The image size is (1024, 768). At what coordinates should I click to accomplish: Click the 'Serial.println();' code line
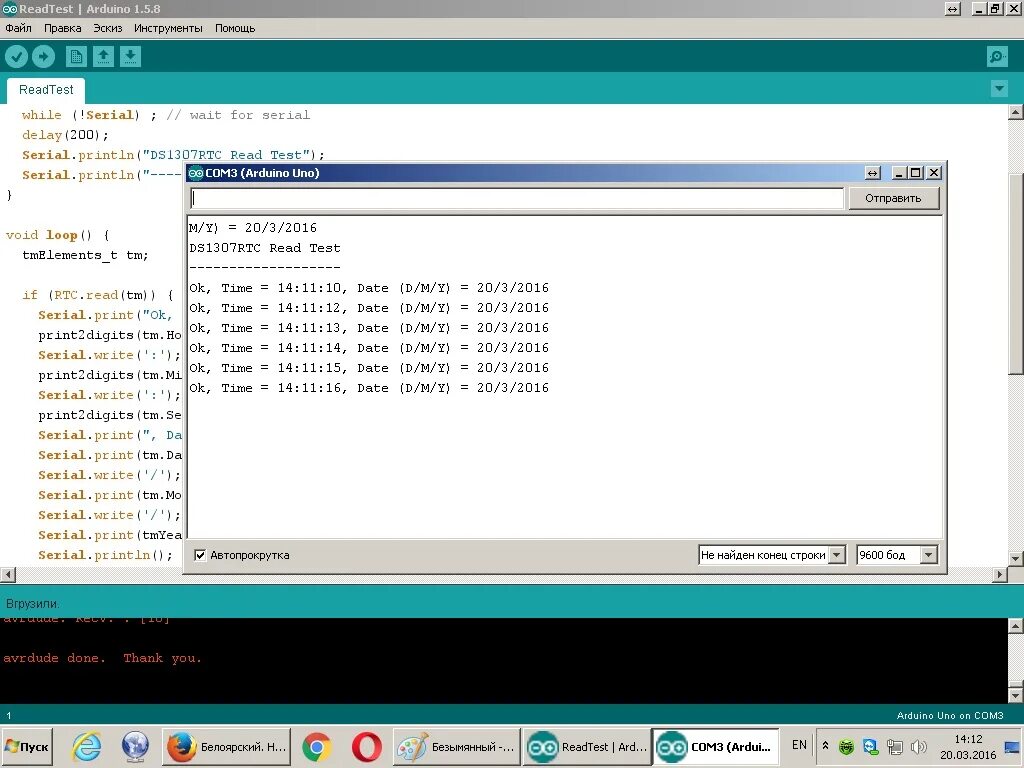coord(105,555)
